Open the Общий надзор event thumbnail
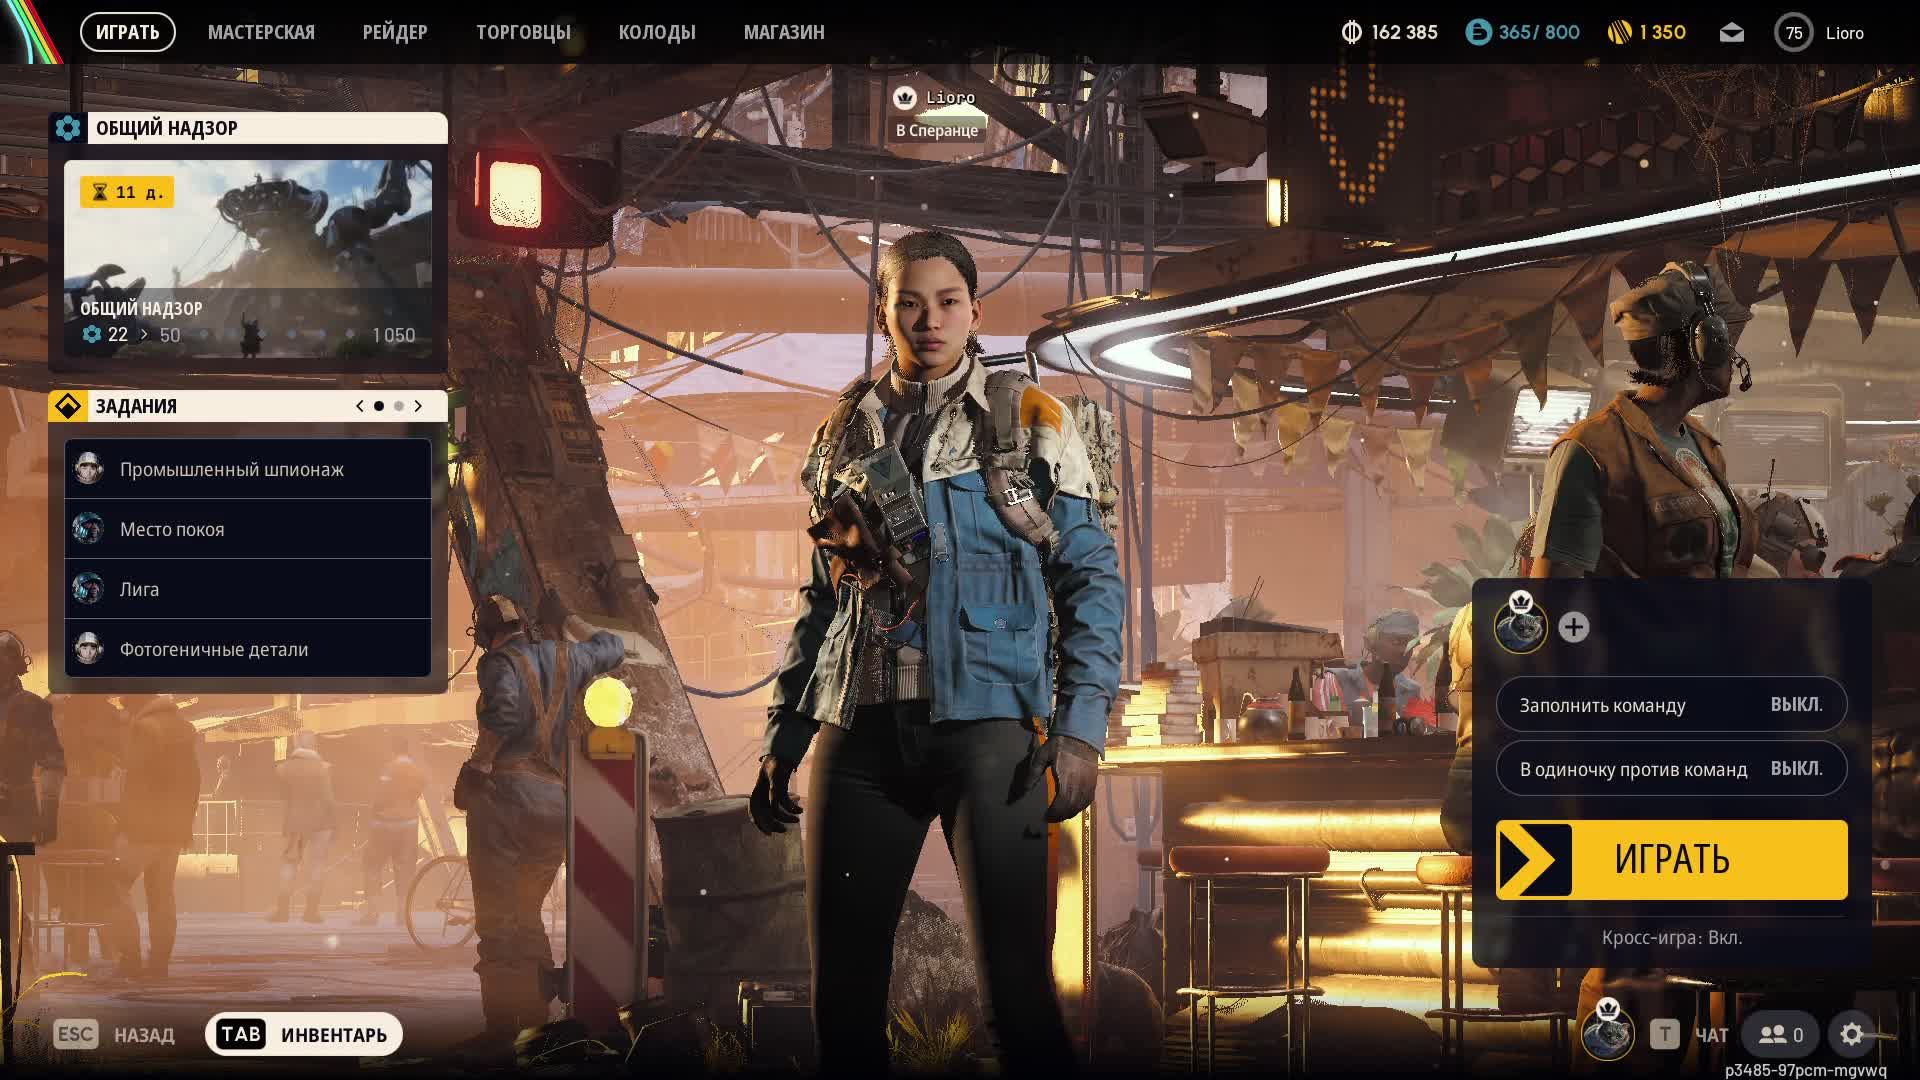The image size is (1920, 1080). 248,258
